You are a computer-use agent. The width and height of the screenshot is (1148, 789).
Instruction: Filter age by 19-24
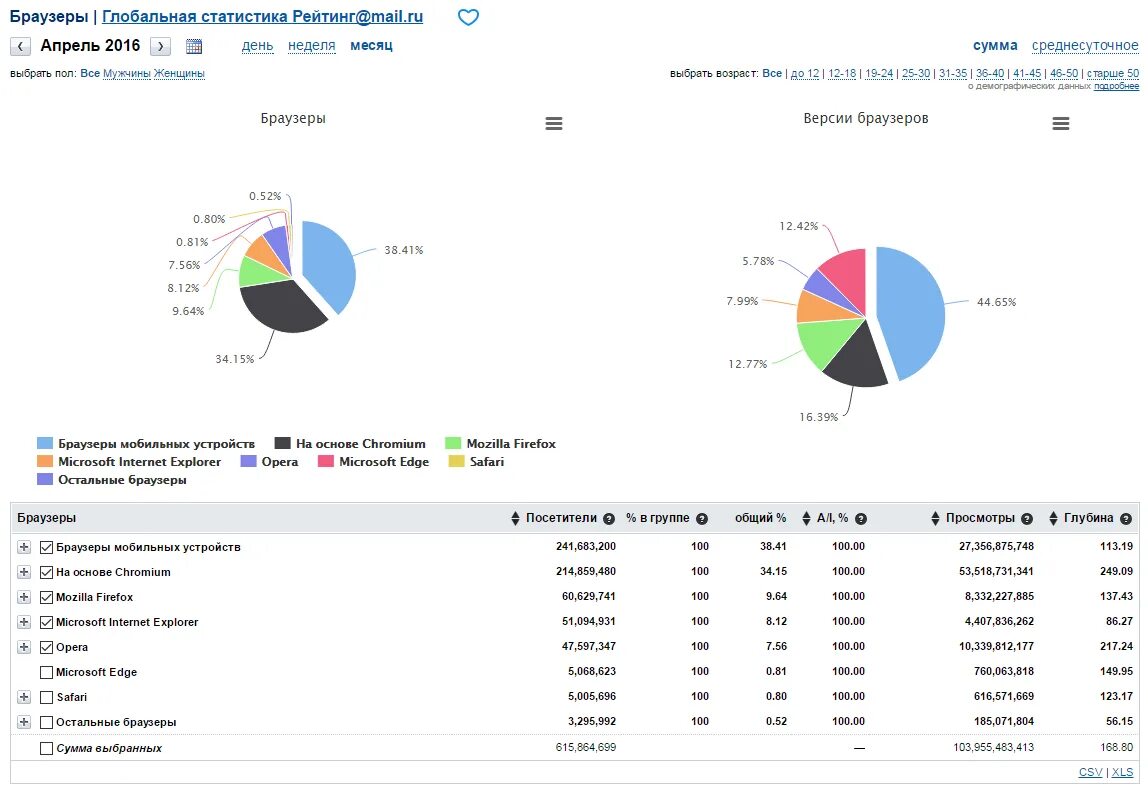pos(879,73)
